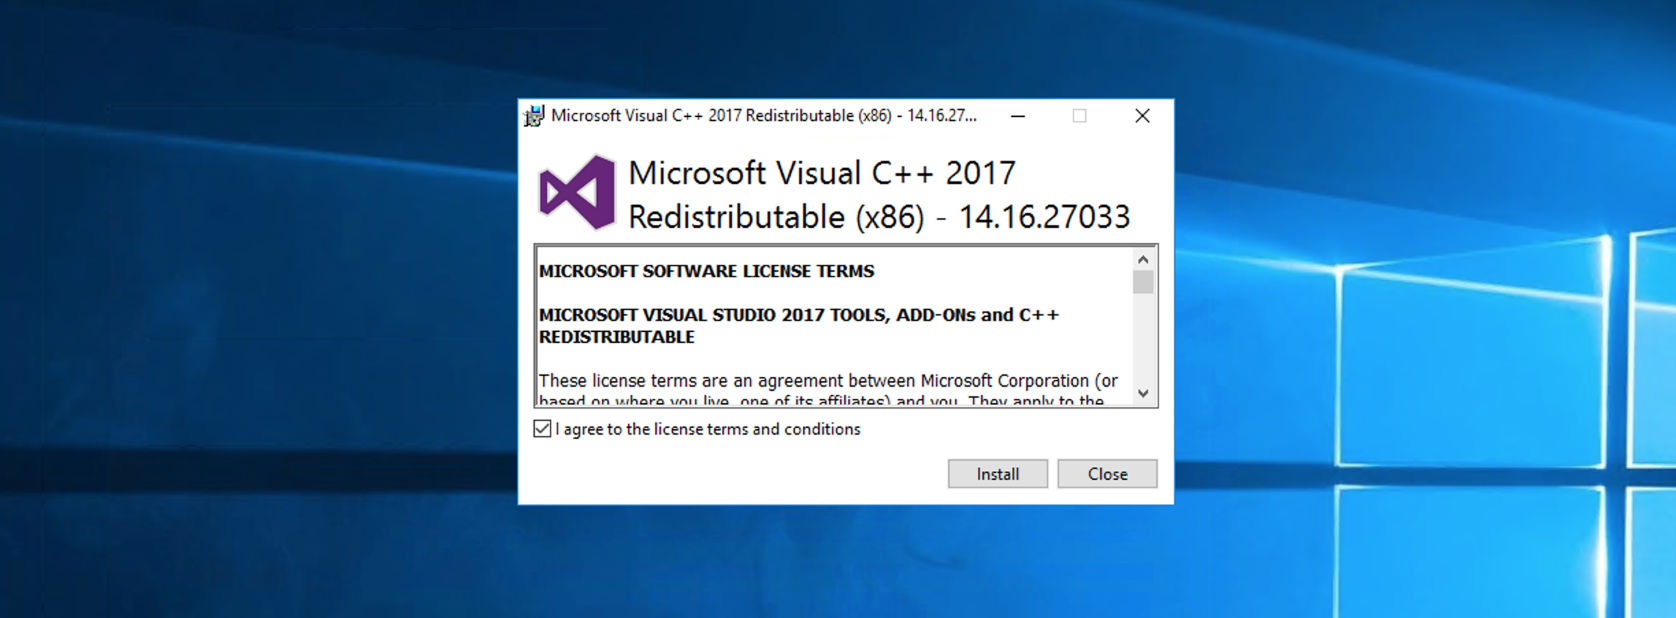Click the installer icon in the title bar
Image resolution: width=1676 pixels, height=618 pixels.
[534, 116]
